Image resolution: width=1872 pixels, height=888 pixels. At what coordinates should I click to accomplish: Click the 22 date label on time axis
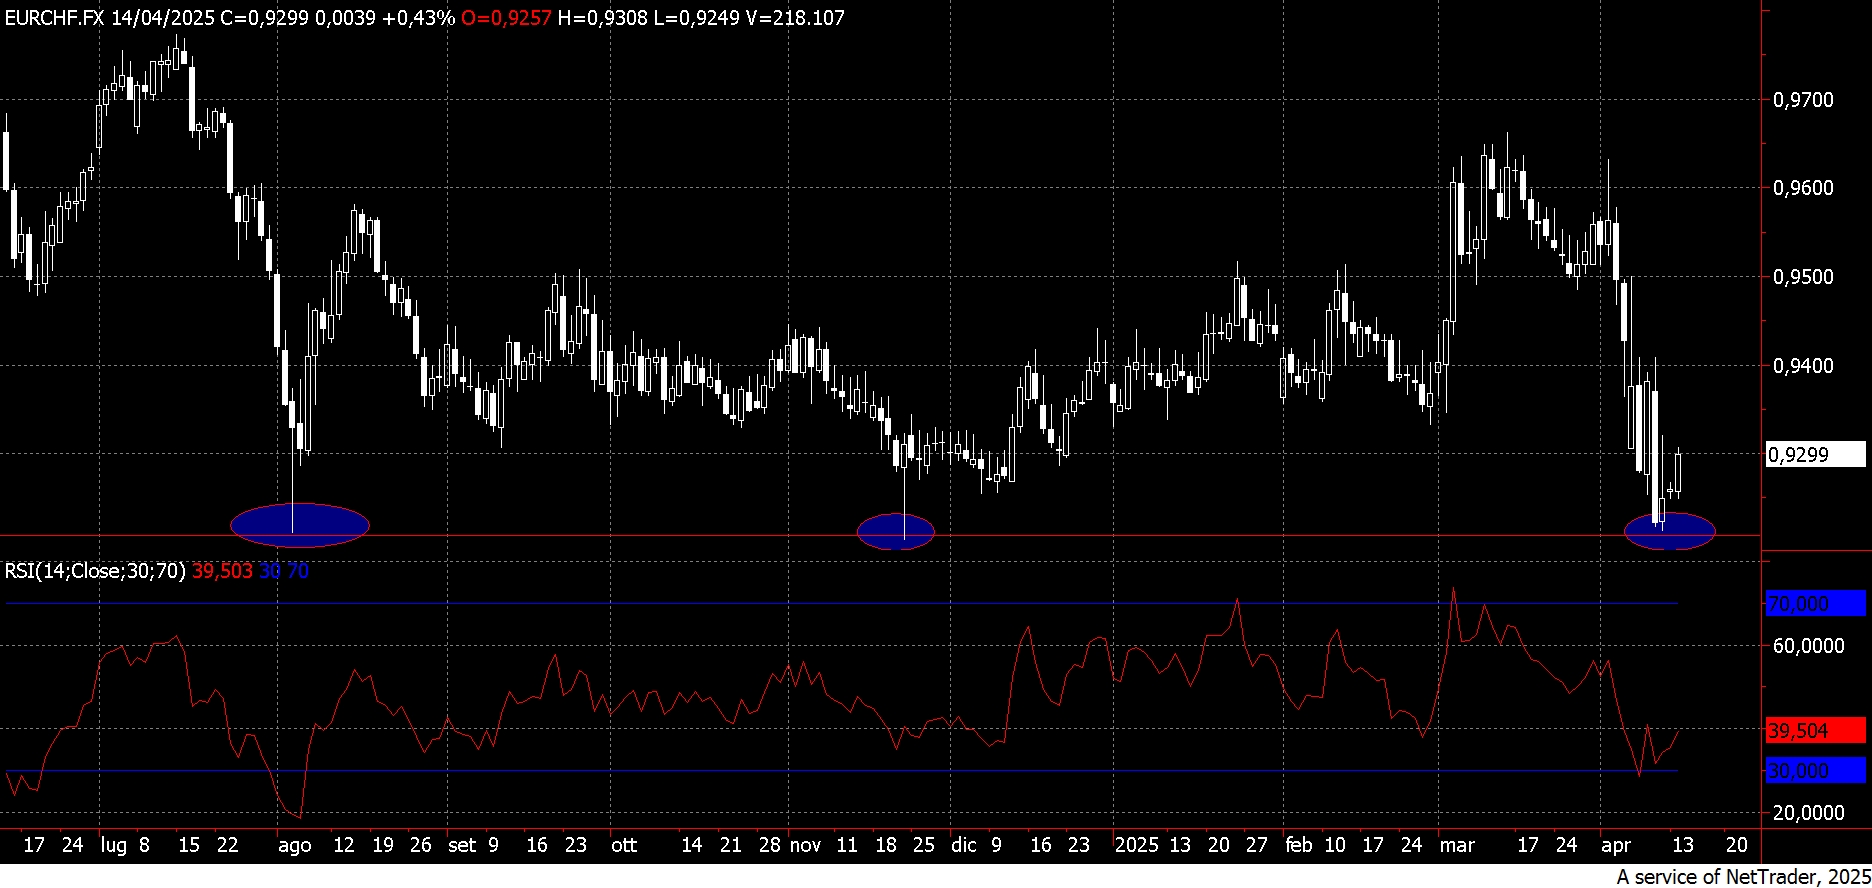coord(228,845)
